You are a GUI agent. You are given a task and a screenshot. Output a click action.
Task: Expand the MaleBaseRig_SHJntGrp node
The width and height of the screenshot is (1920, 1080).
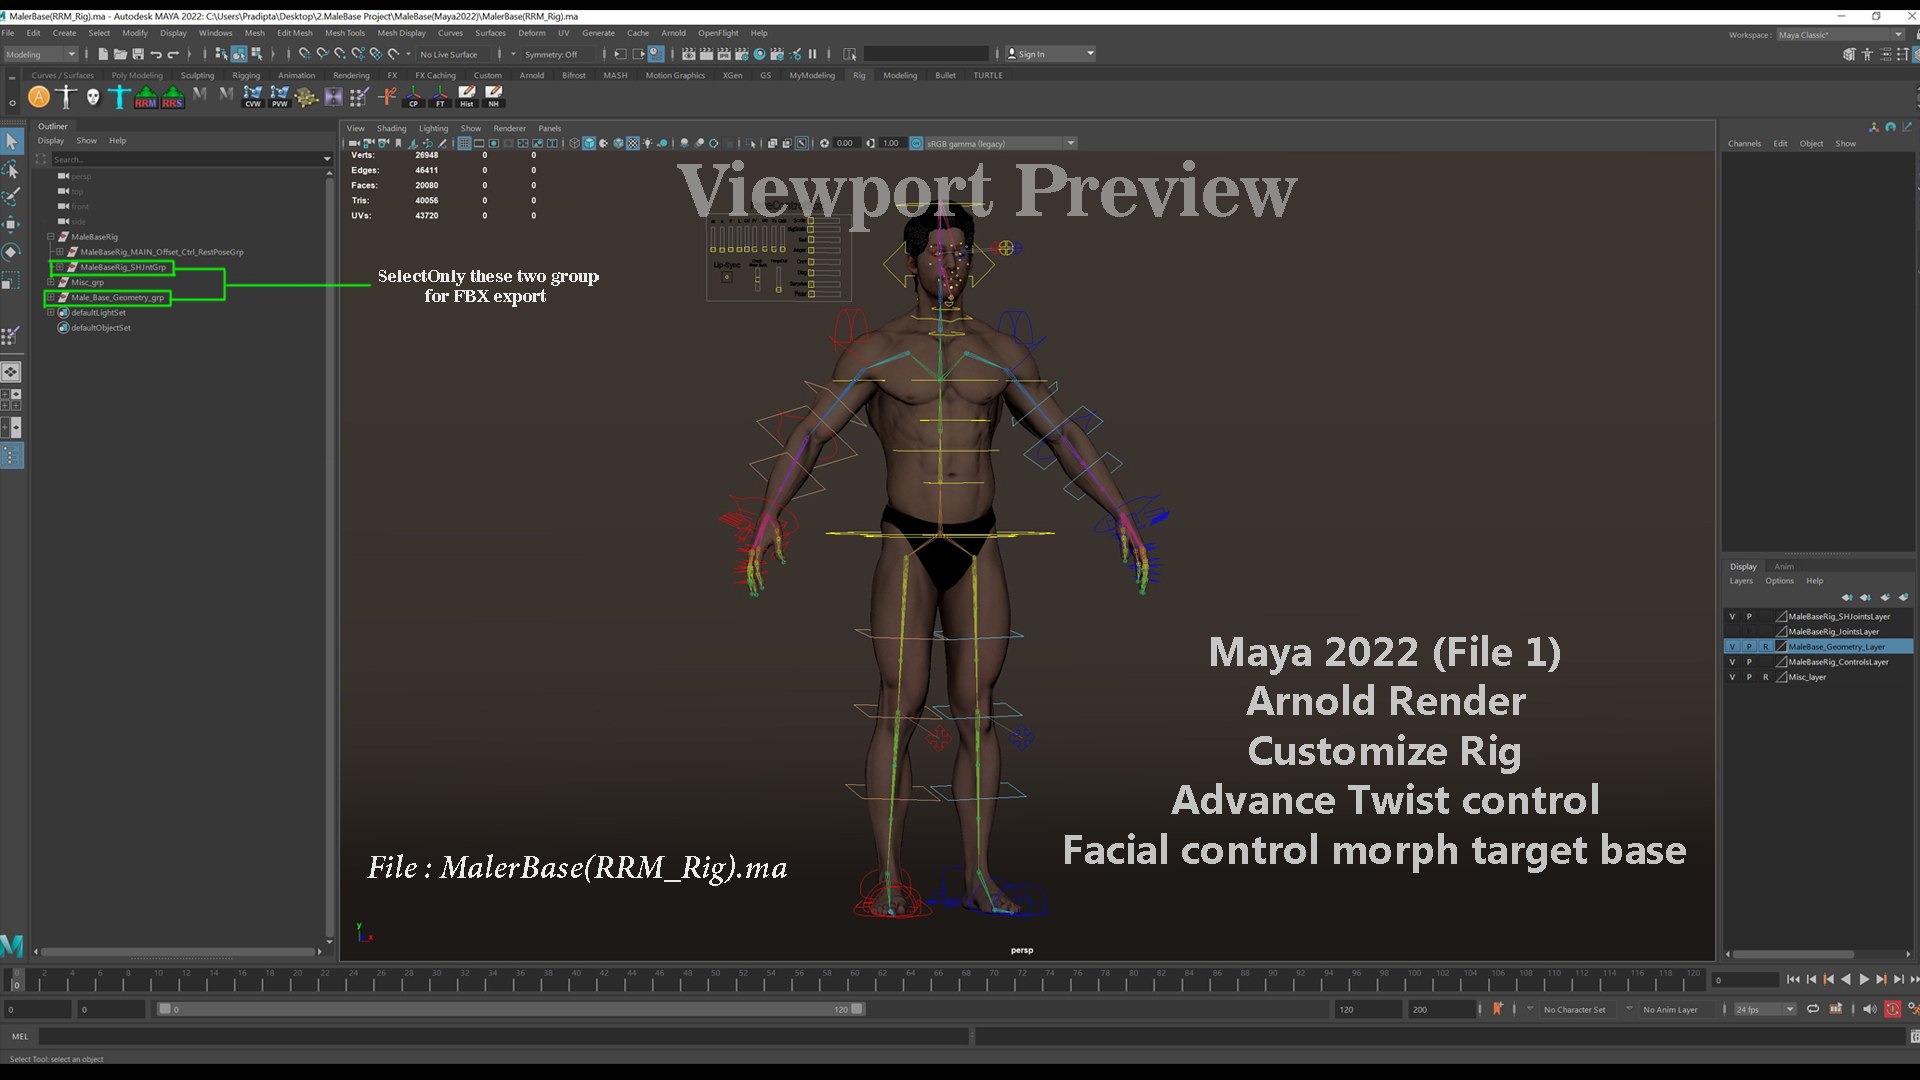[x=59, y=267]
